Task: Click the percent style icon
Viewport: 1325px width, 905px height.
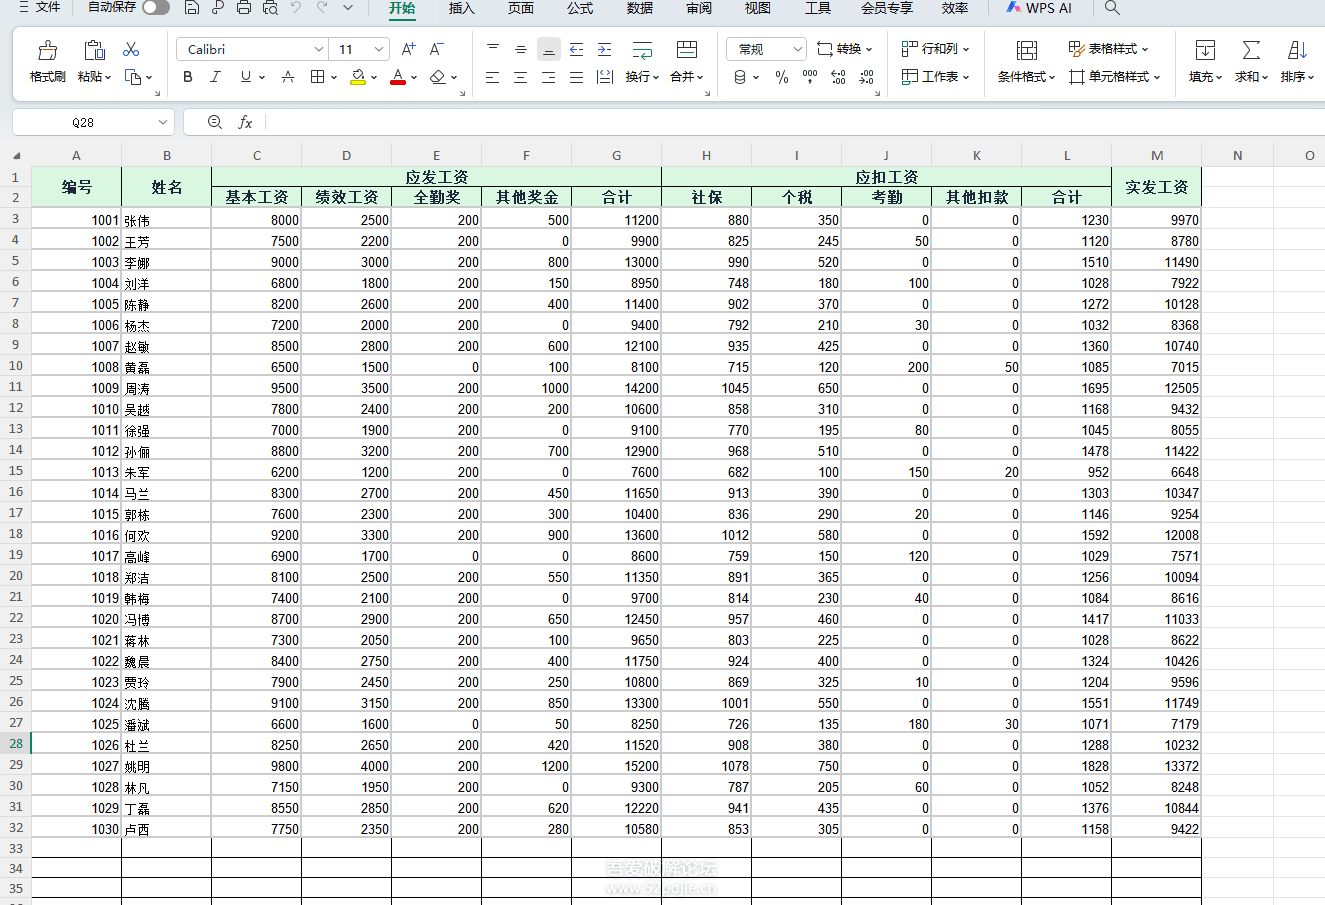Action: click(782, 77)
